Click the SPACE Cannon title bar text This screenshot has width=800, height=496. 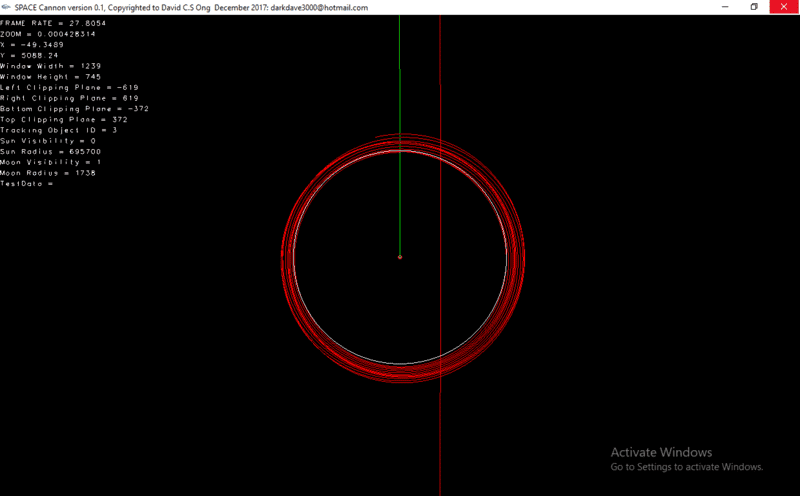[x=190, y=7]
